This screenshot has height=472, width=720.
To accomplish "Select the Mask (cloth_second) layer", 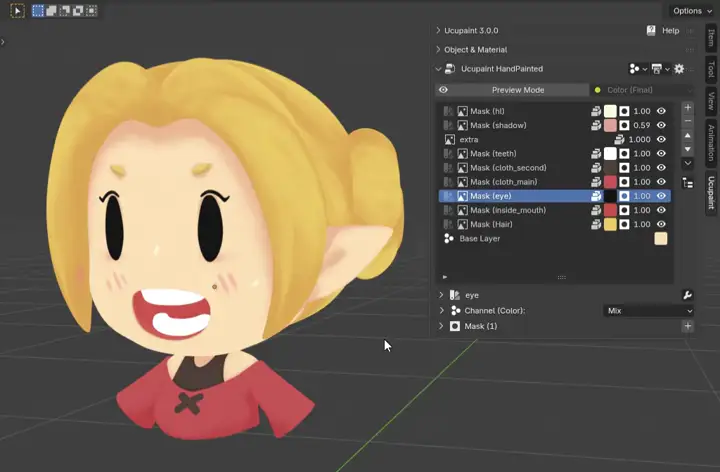I will point(555,168).
